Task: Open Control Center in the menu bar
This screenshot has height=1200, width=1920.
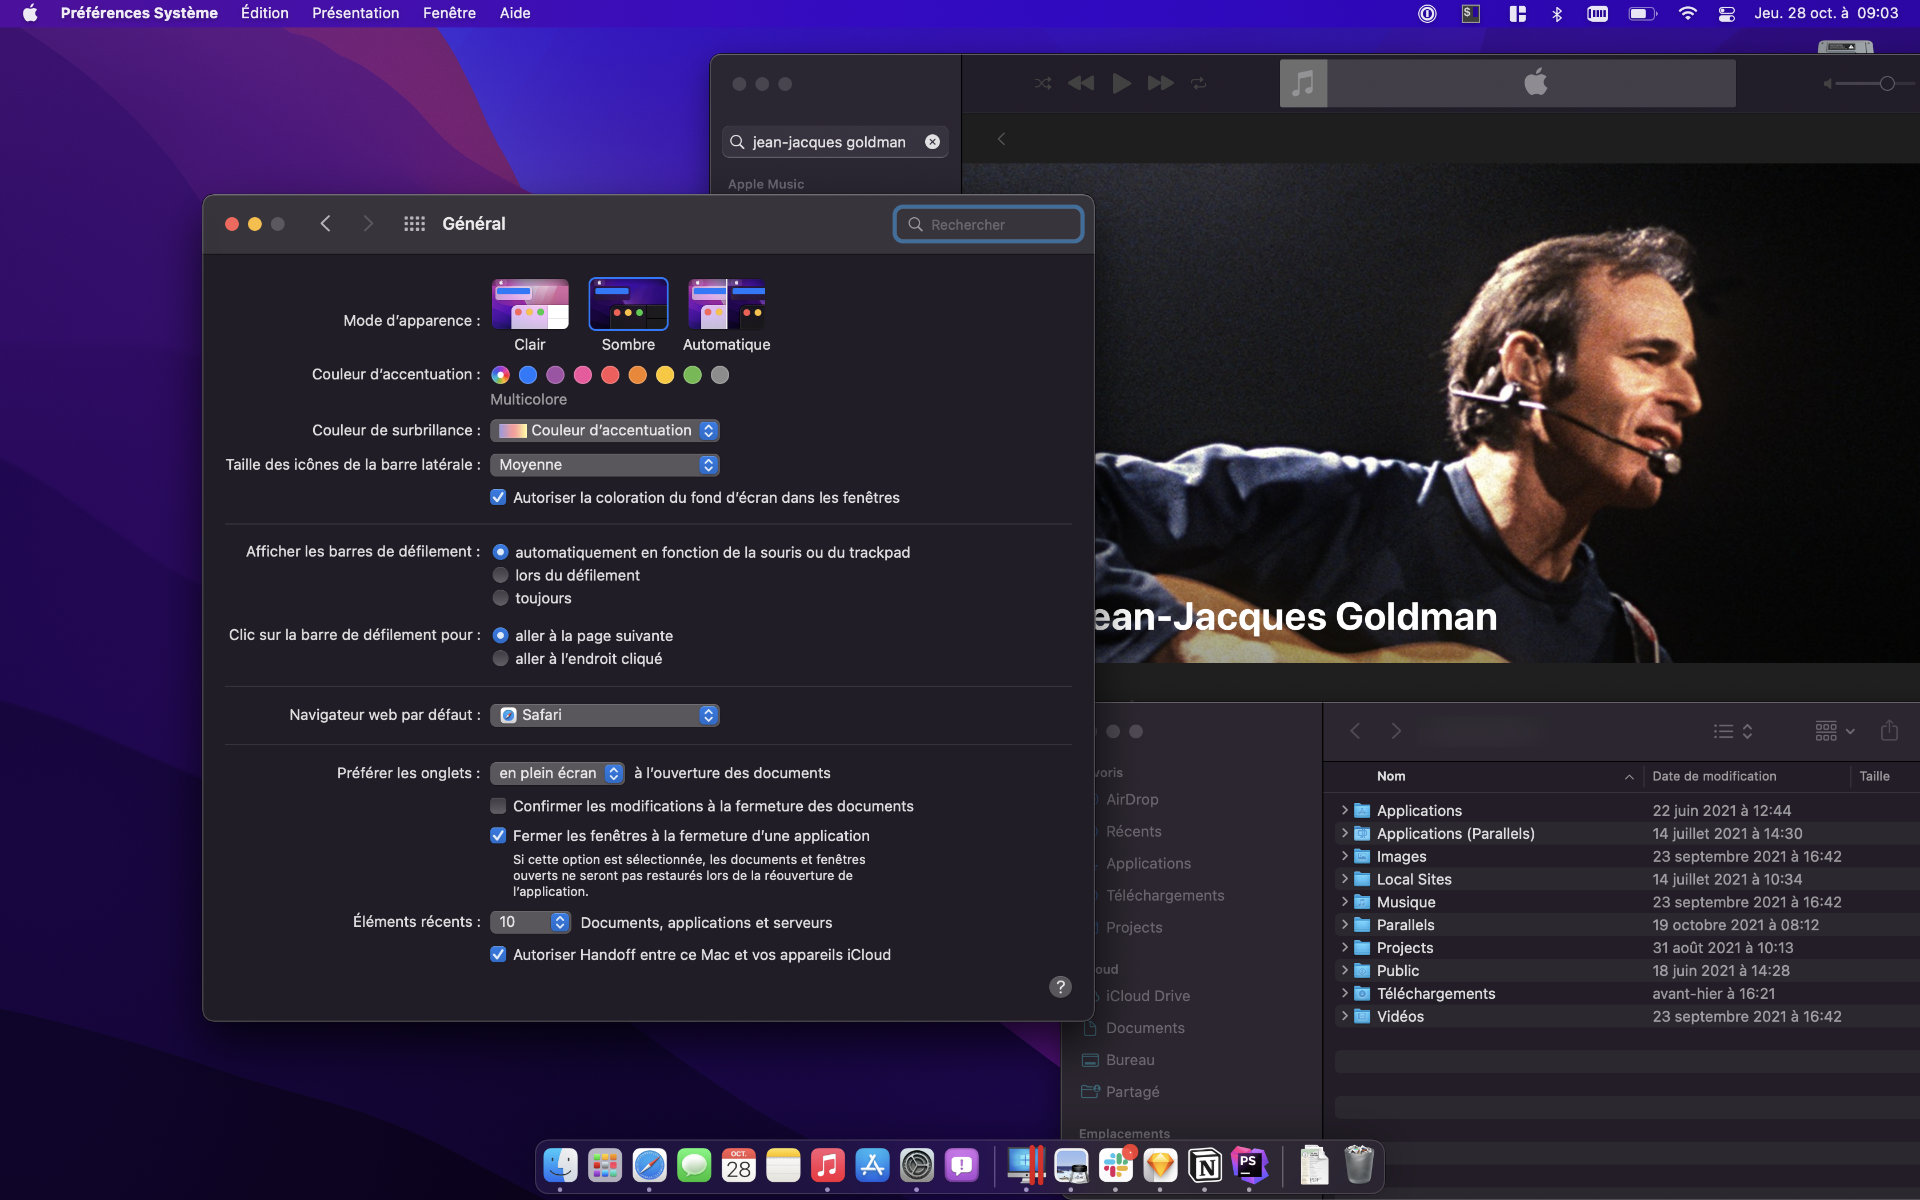Action: (1727, 14)
